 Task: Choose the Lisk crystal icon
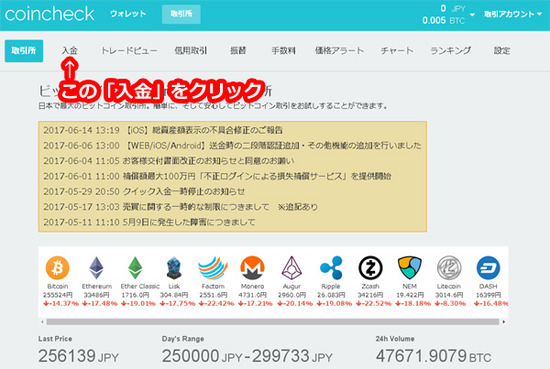click(174, 268)
